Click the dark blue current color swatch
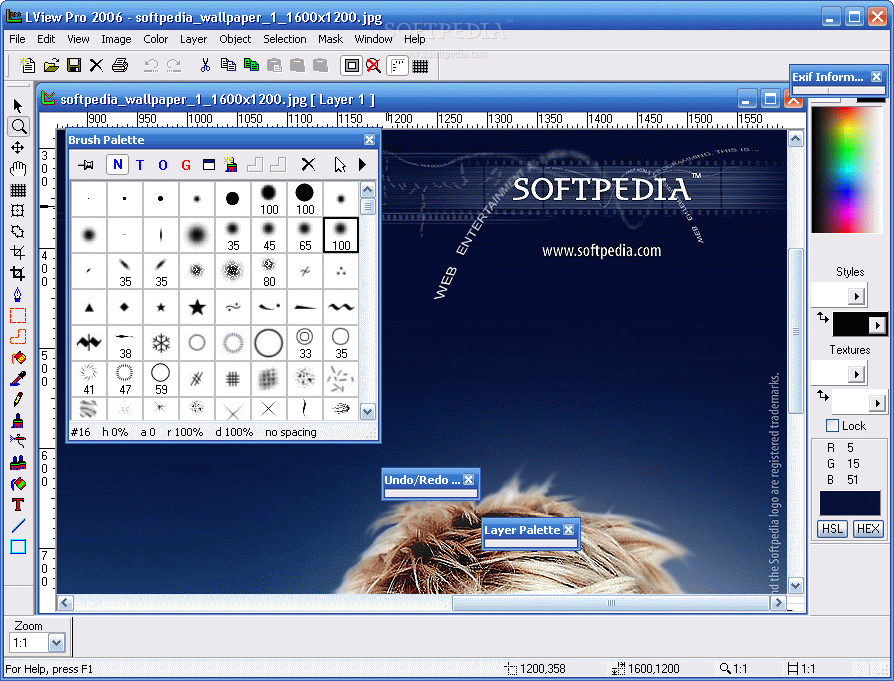 click(x=850, y=503)
